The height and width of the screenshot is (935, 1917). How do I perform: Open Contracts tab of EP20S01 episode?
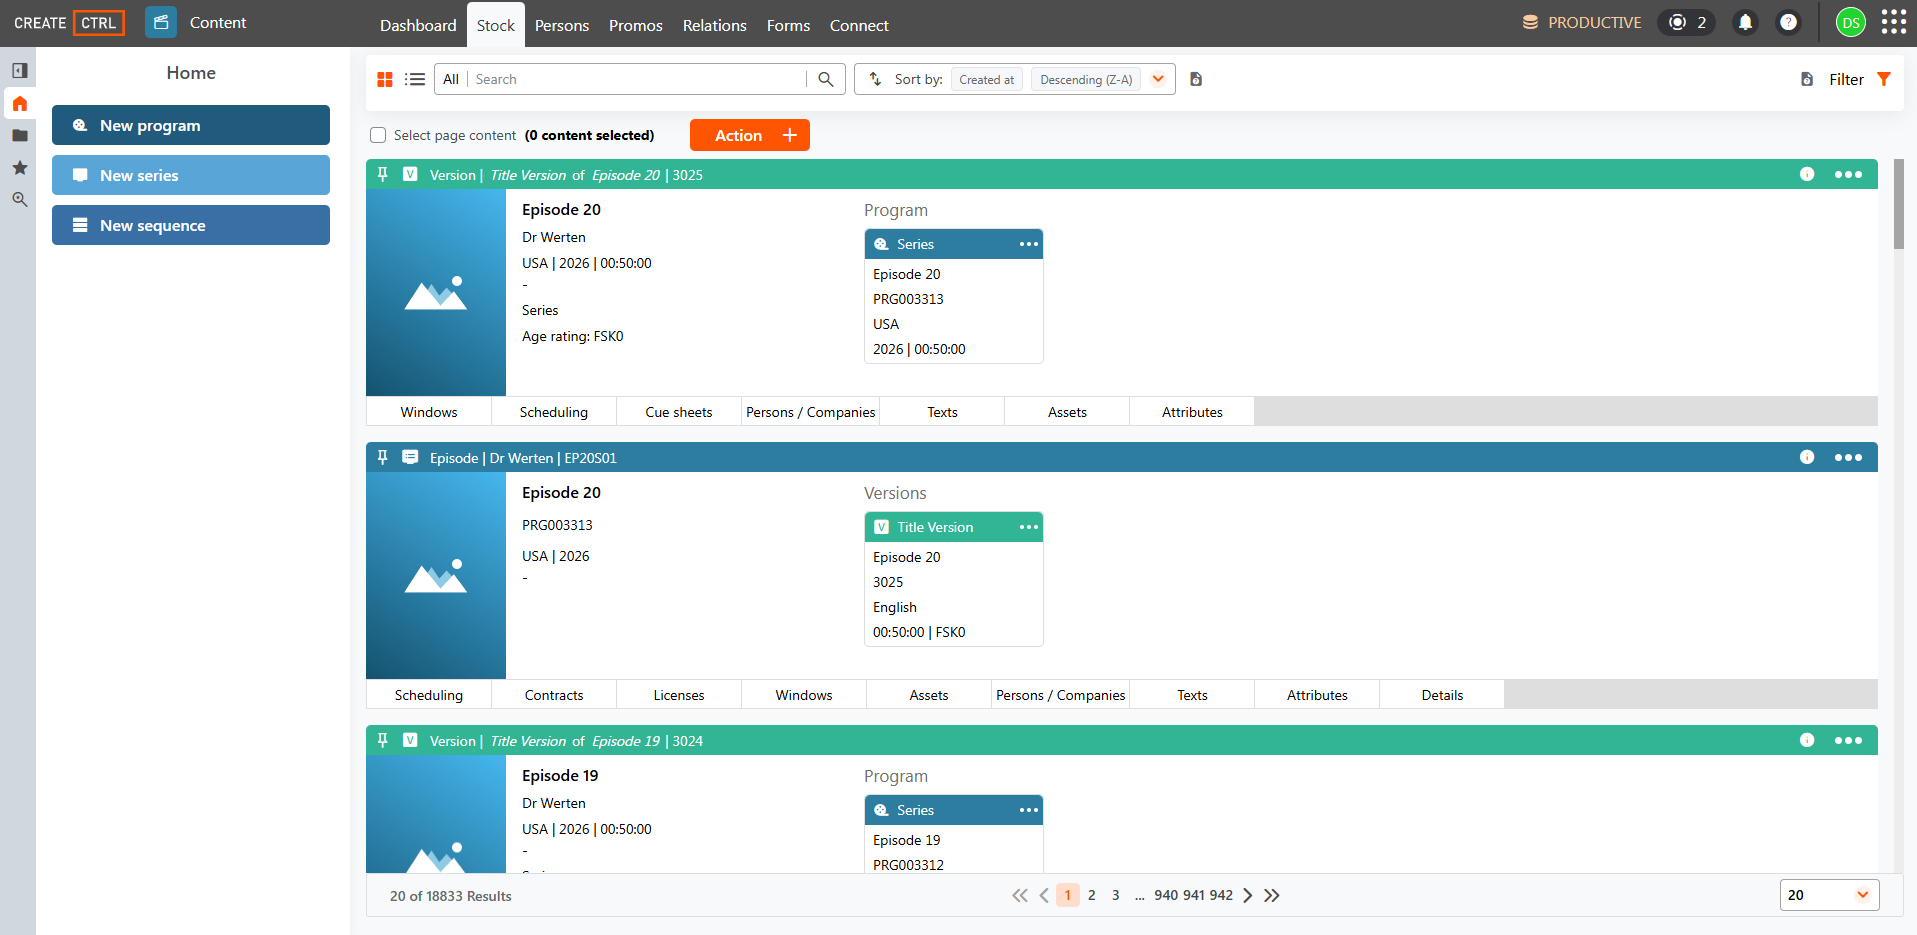(x=554, y=695)
